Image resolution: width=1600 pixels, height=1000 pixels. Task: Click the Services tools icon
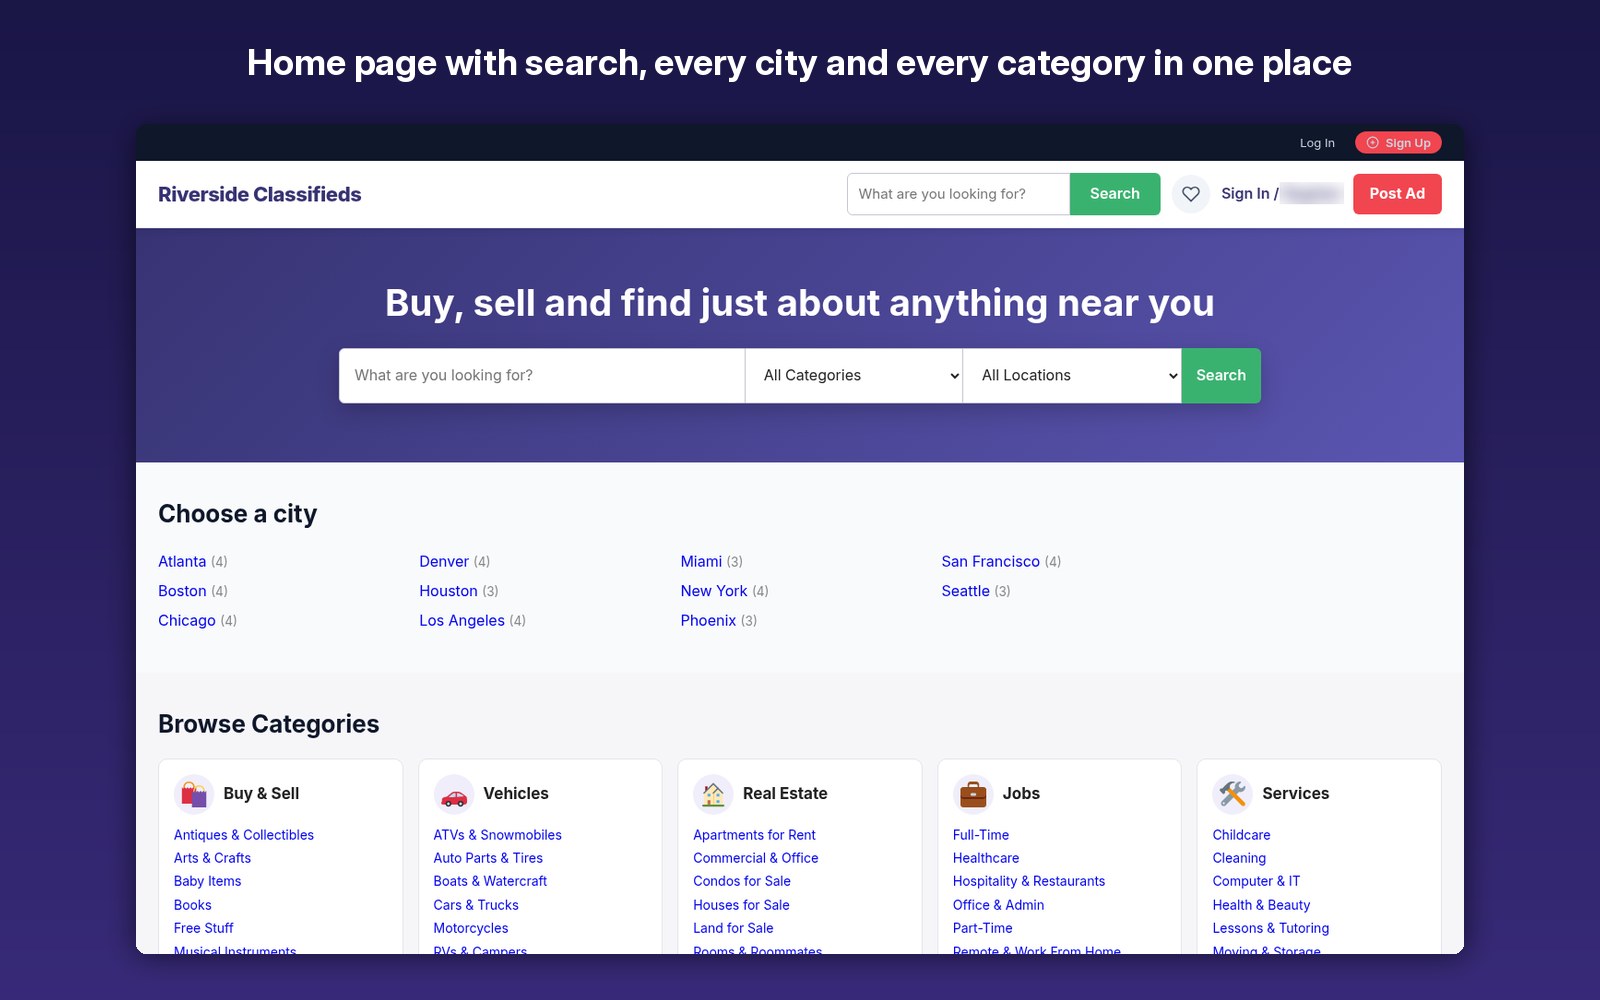click(x=1232, y=795)
